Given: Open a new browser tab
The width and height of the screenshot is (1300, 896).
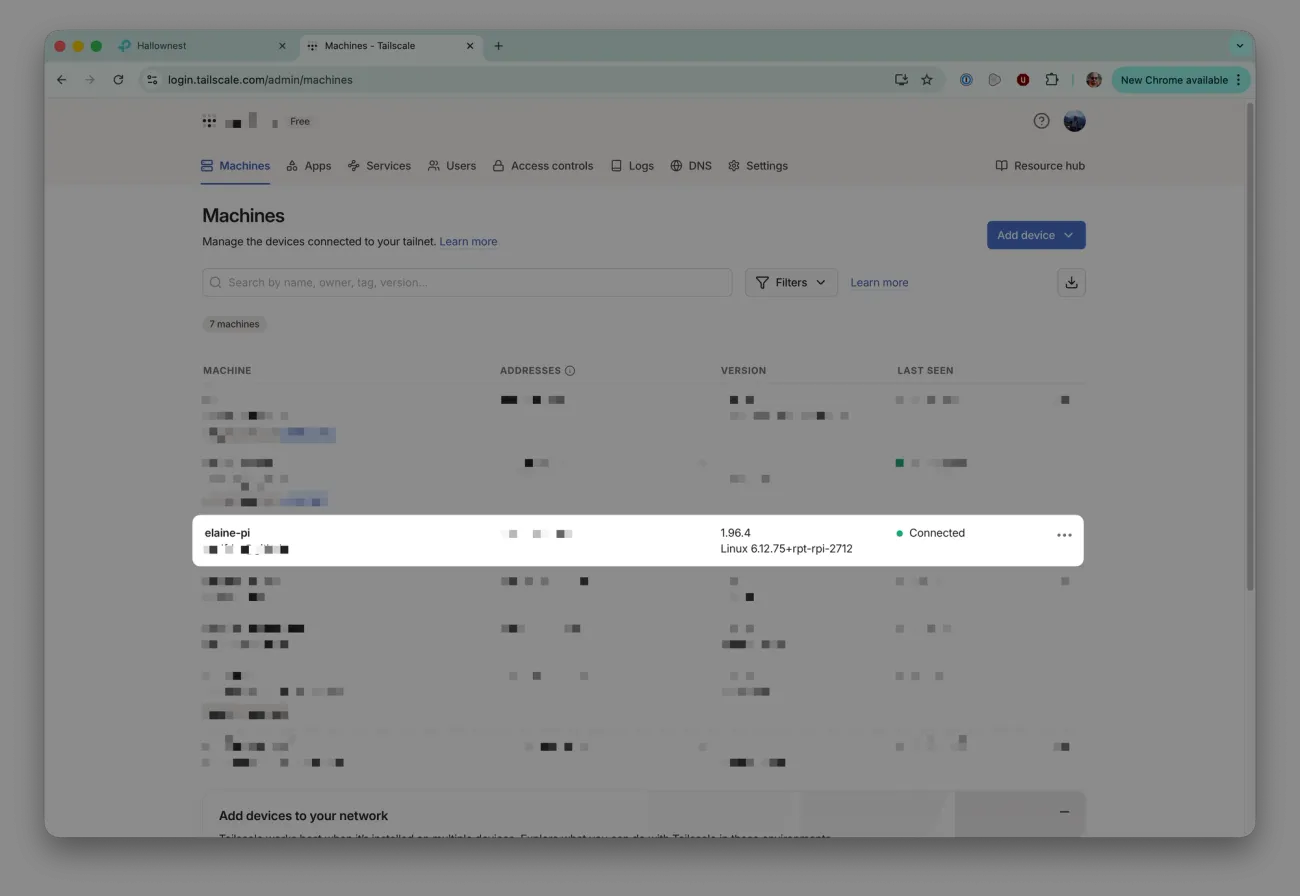Looking at the screenshot, I should (x=498, y=46).
